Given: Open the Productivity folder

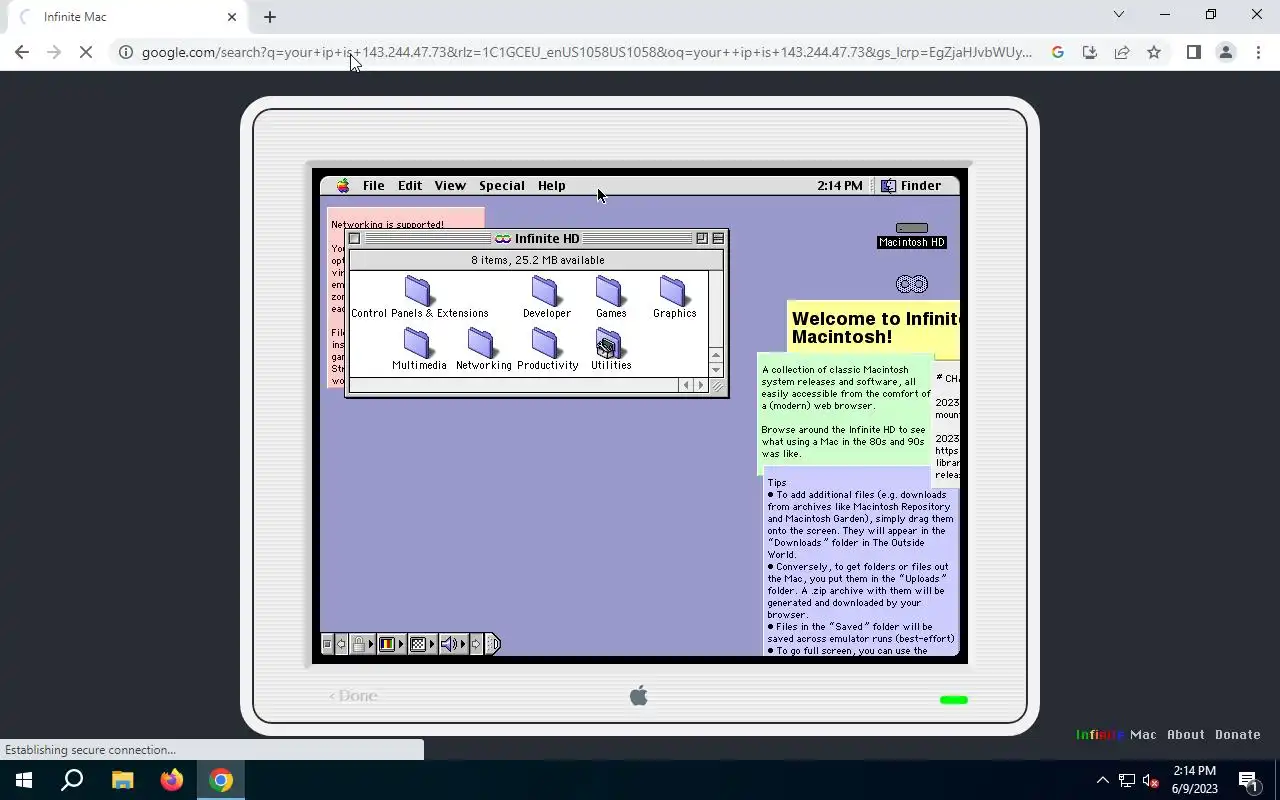Looking at the screenshot, I should (546, 349).
